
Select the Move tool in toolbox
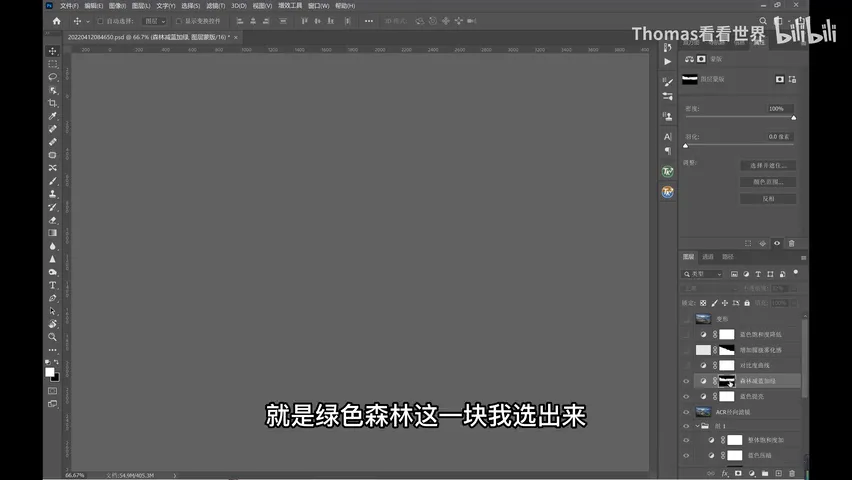[53, 51]
